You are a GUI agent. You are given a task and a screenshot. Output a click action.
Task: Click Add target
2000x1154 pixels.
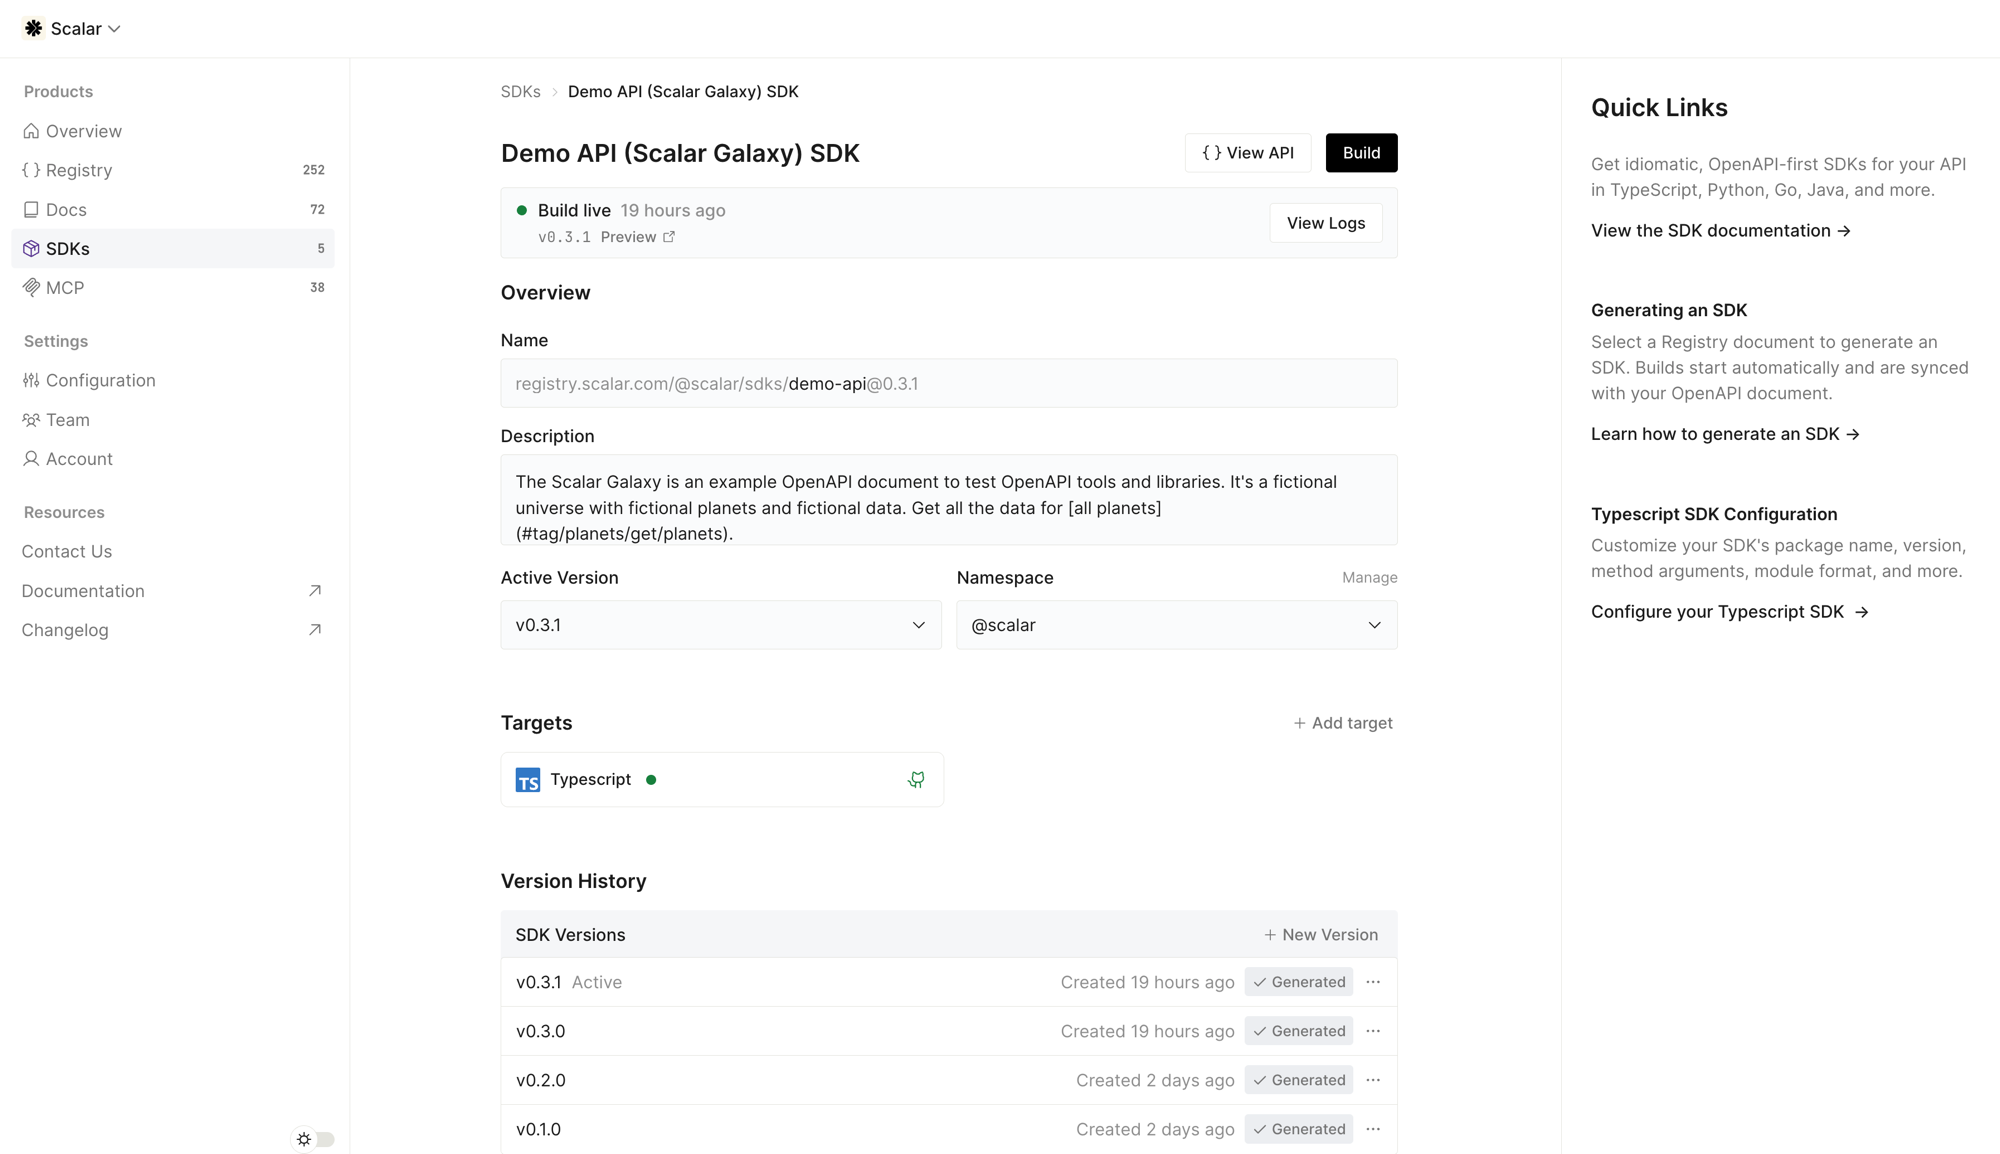1343,723
